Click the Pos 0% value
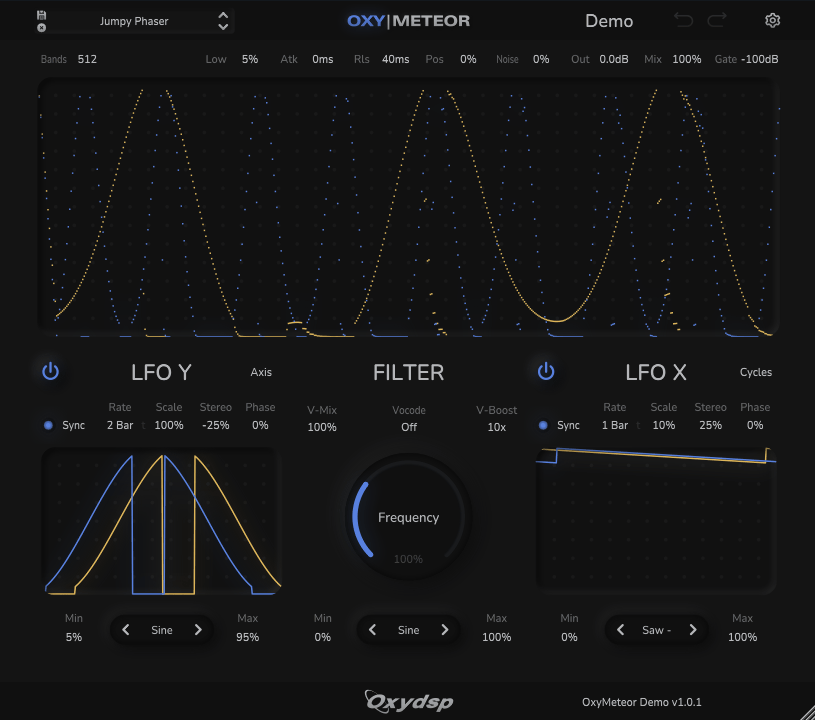Viewport: 815px width, 720px height. (x=468, y=59)
